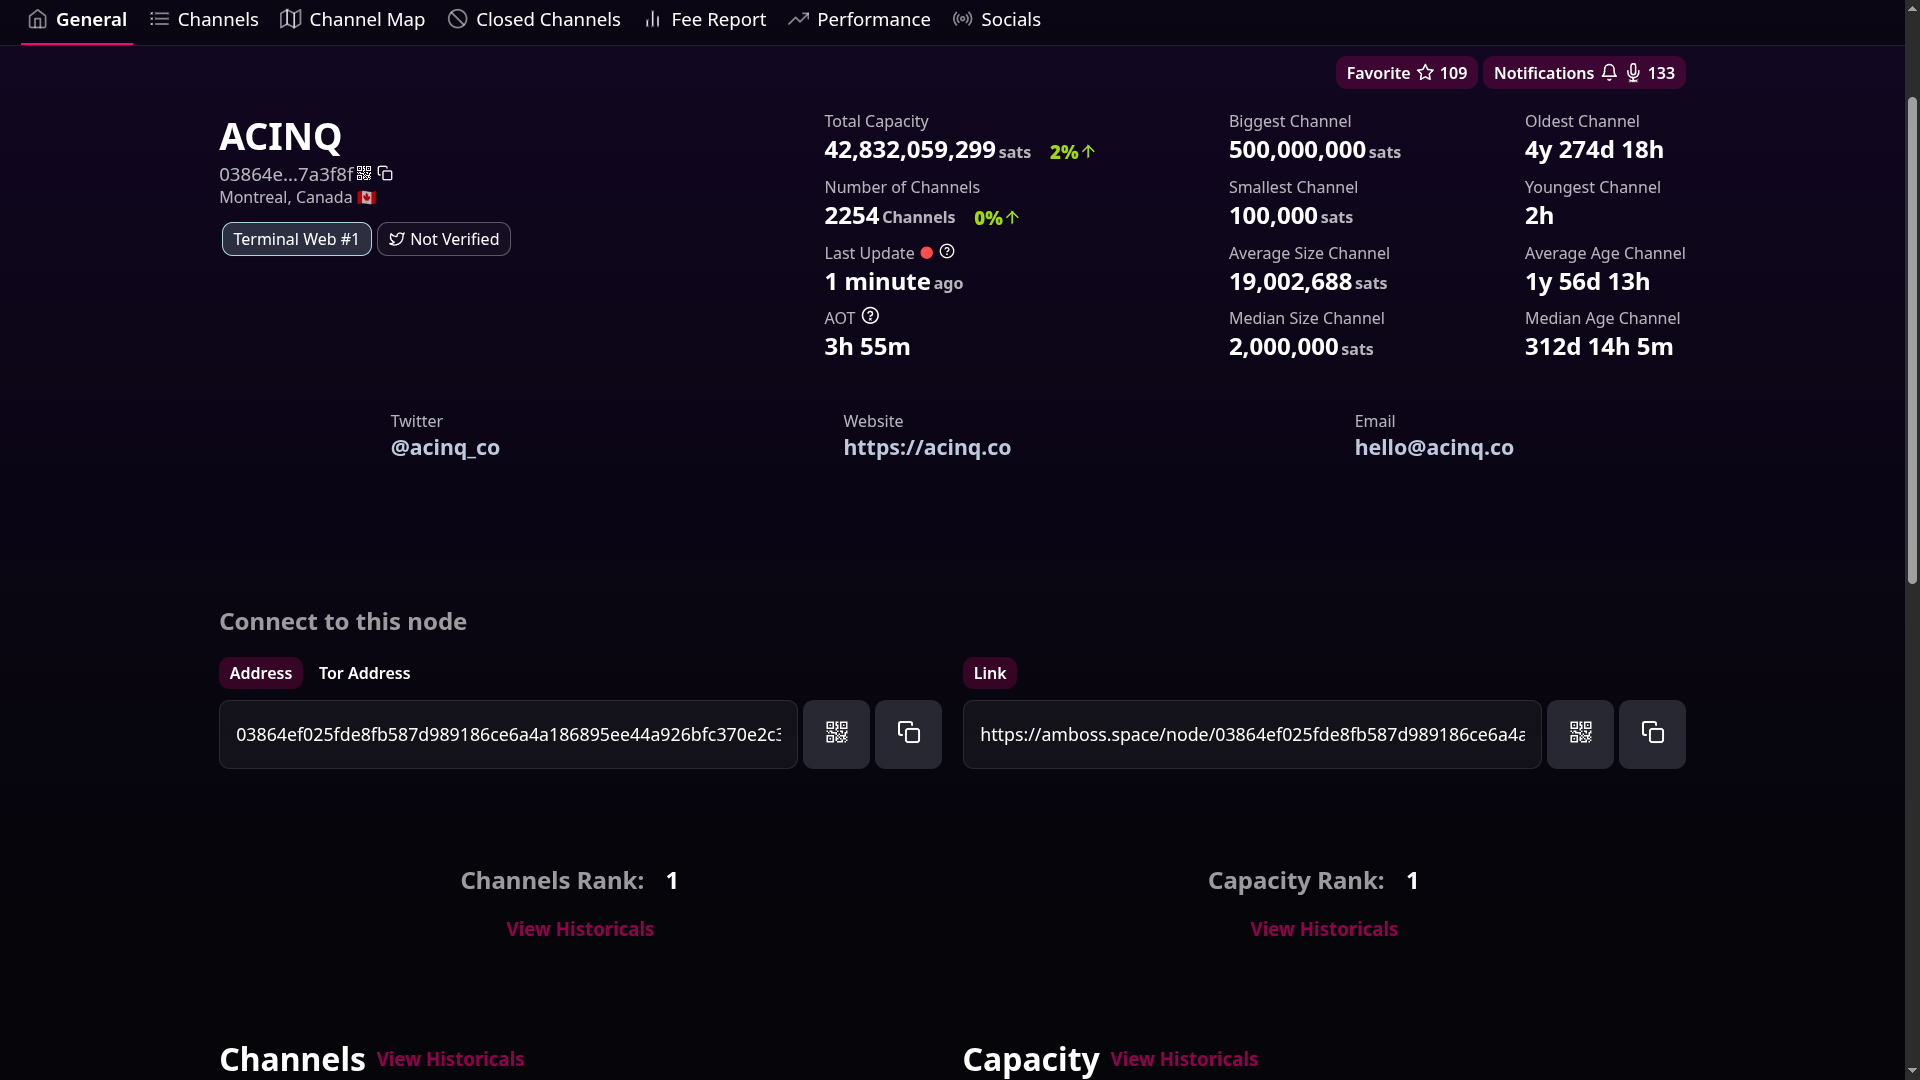Click the Favorite star button
The width and height of the screenshot is (1920, 1080).
tap(1406, 73)
